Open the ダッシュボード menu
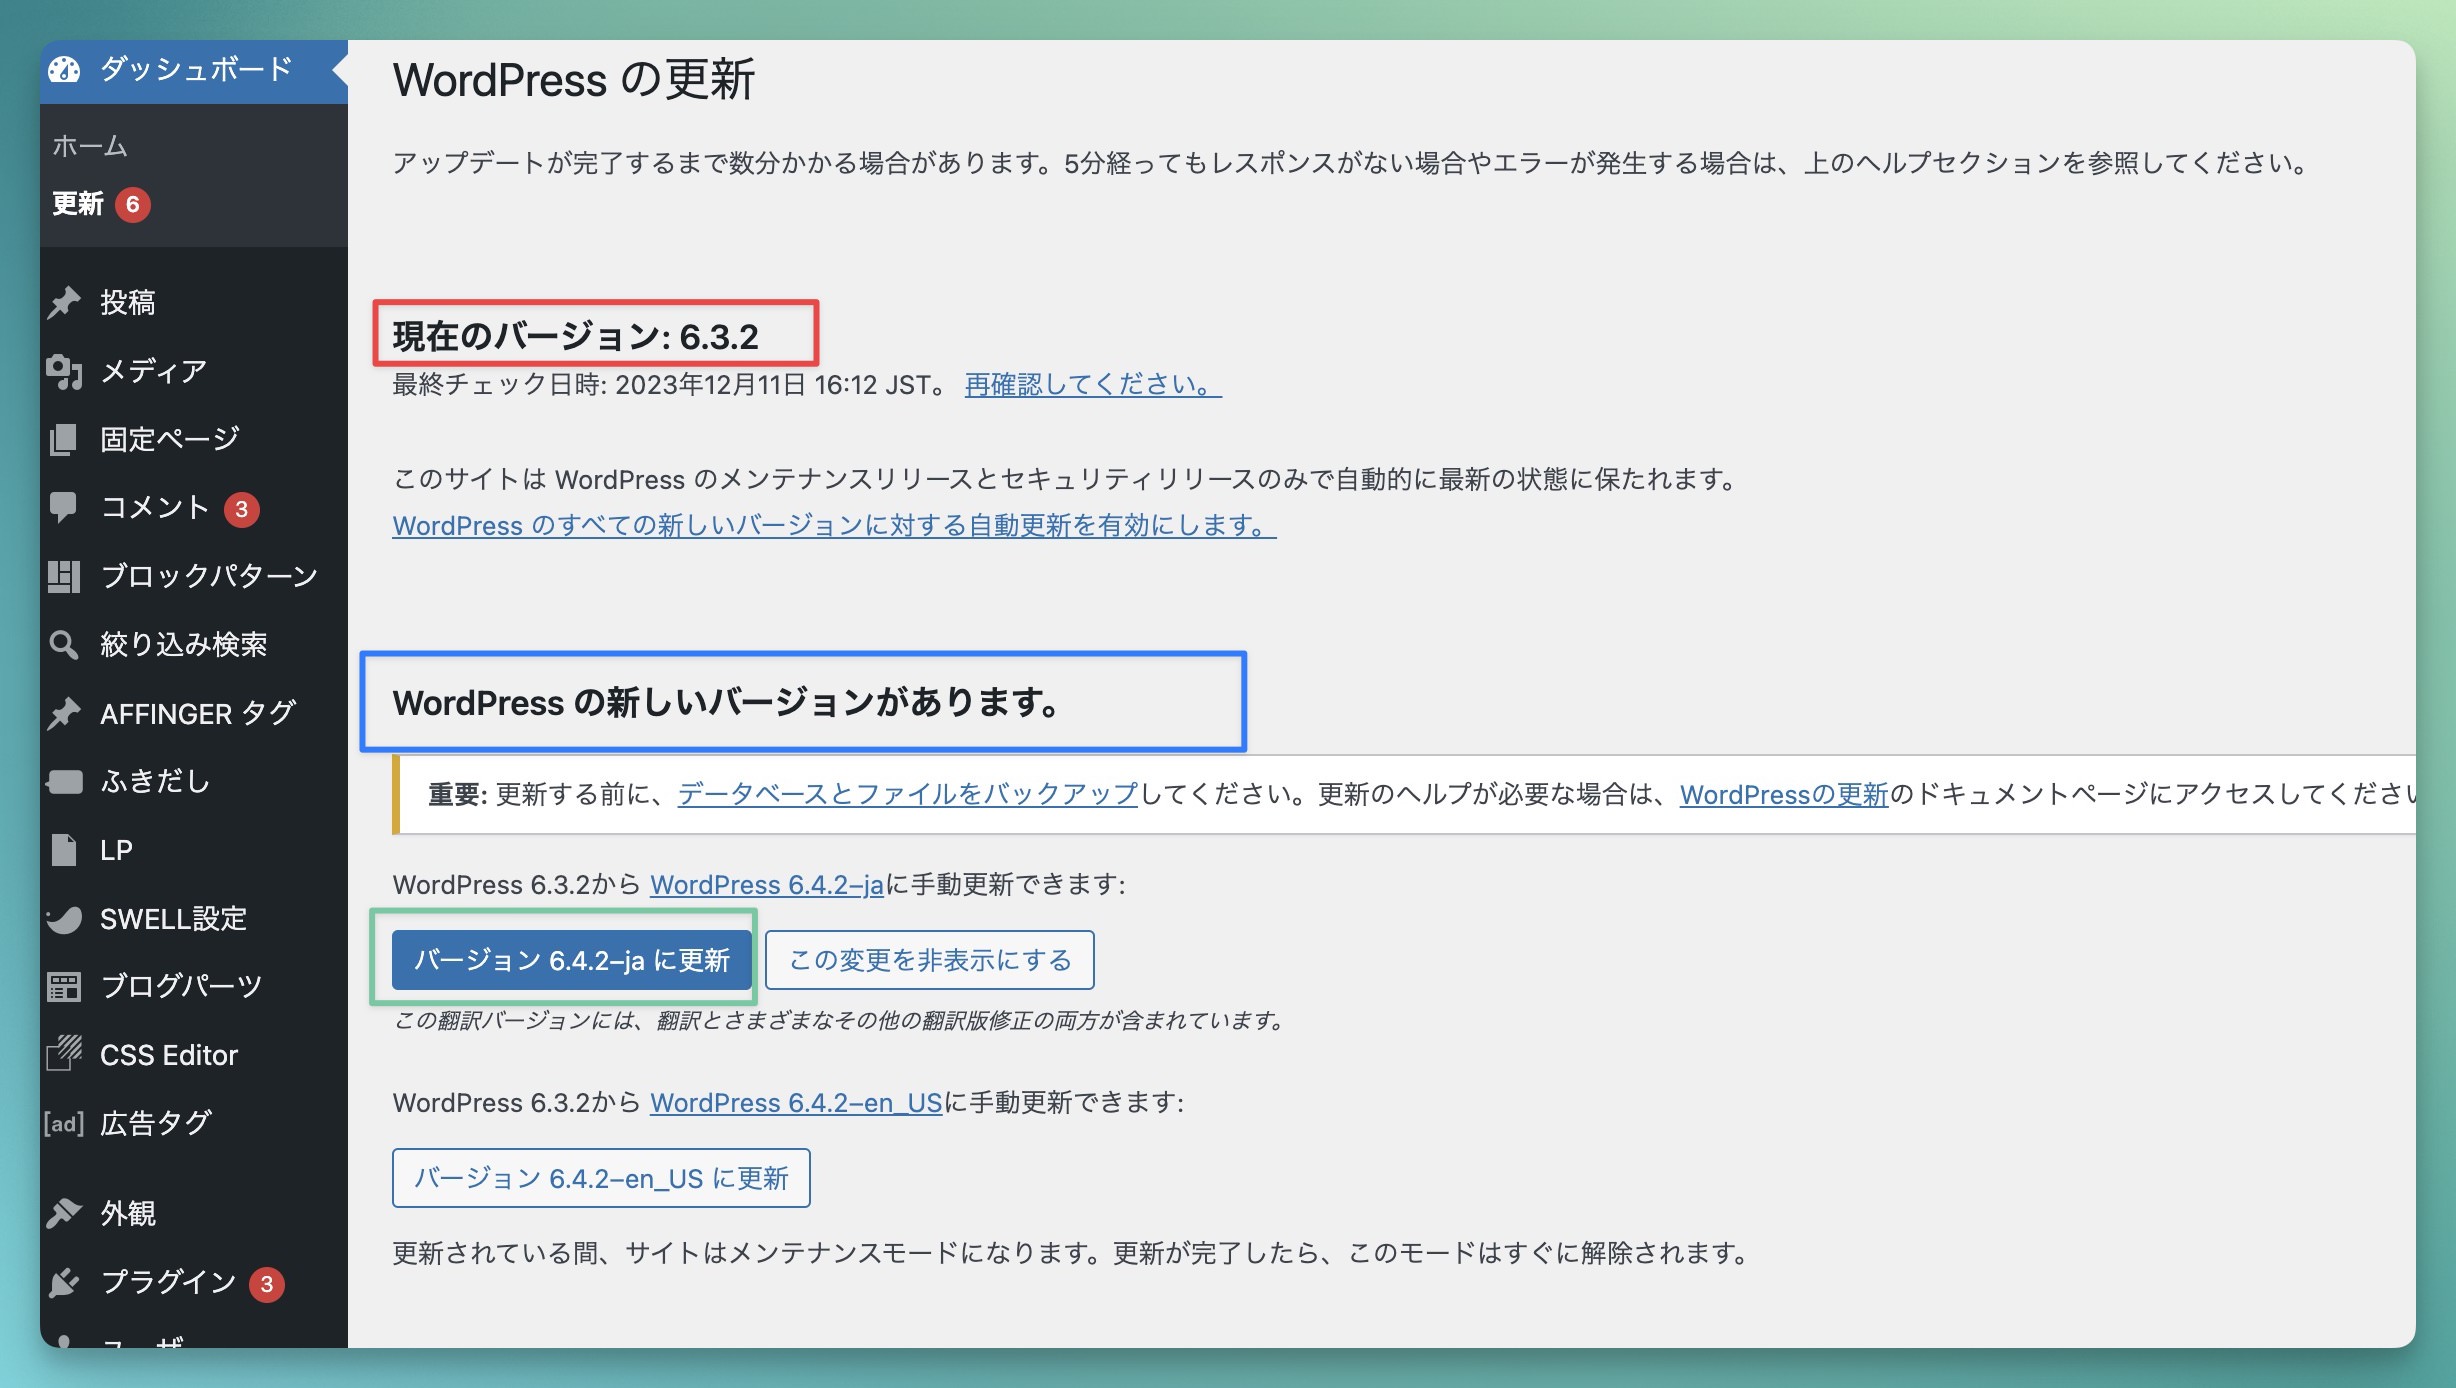2456x1388 pixels. click(194, 70)
